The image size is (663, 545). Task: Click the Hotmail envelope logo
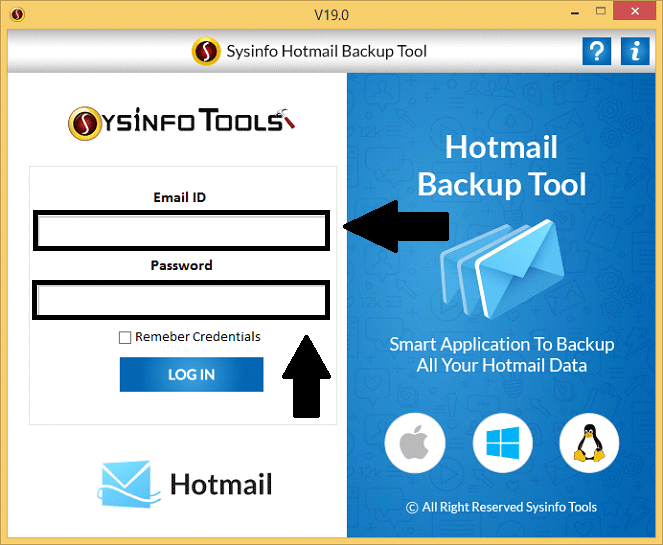128,485
